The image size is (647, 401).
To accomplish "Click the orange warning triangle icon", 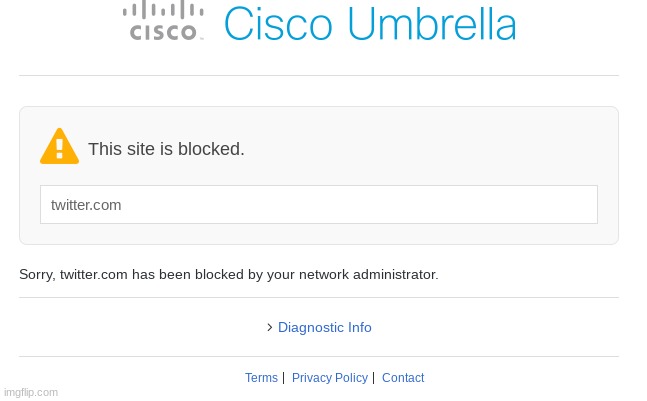I will [x=59, y=146].
